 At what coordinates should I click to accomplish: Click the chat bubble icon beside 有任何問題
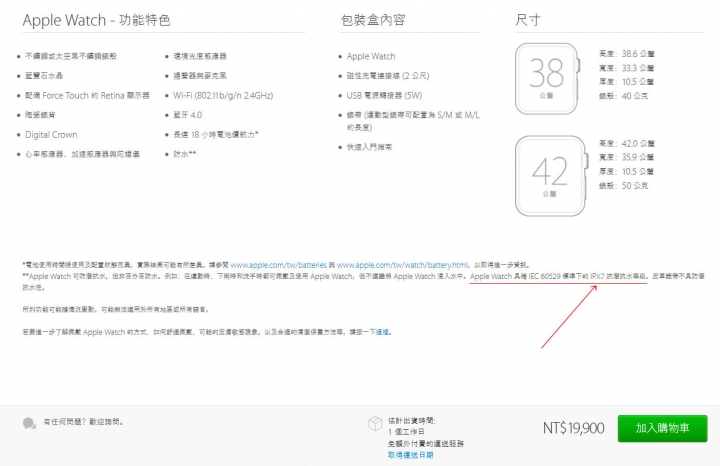tap(29, 423)
